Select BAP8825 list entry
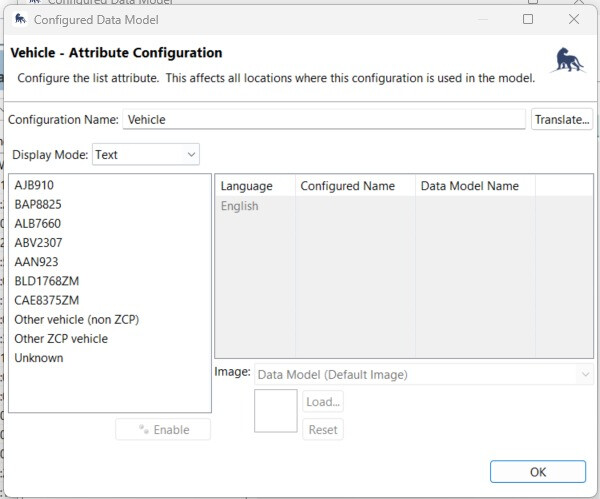 point(38,205)
